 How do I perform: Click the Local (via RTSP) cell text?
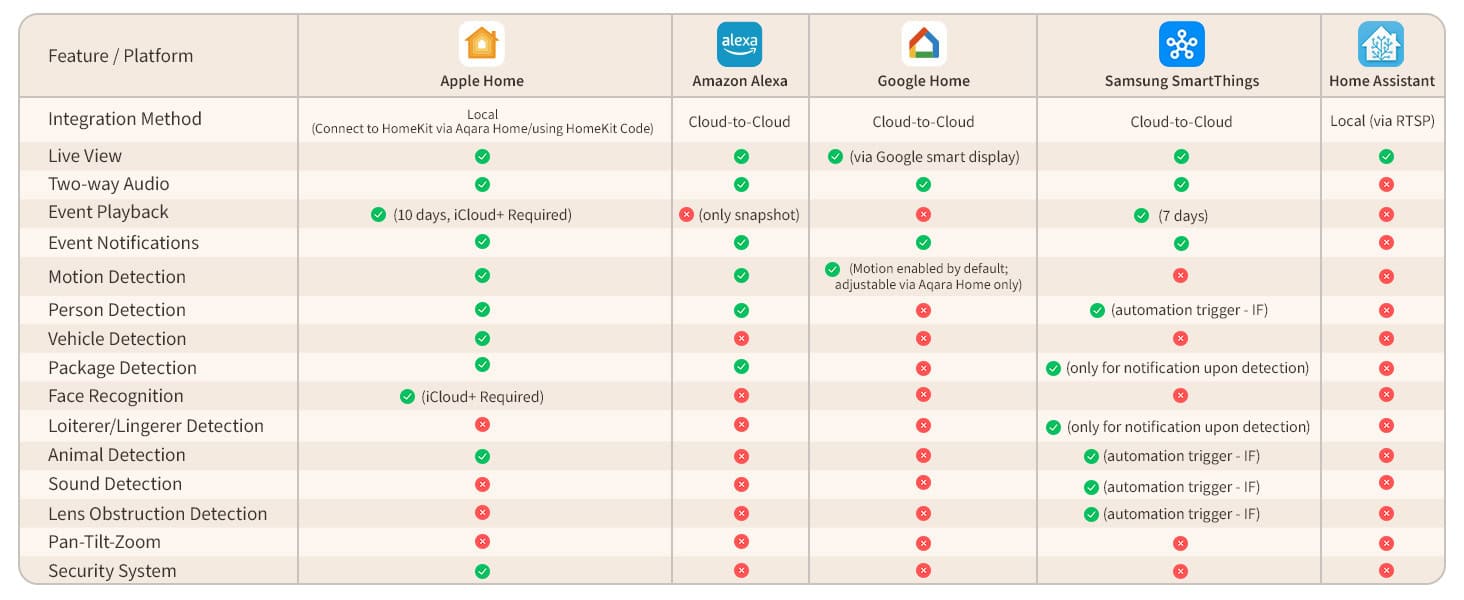click(1382, 121)
